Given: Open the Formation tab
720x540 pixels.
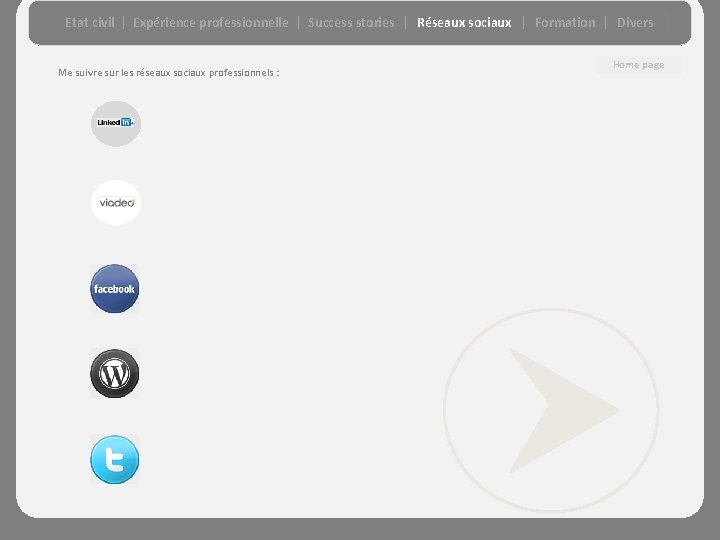Looking at the screenshot, I should [x=565, y=22].
